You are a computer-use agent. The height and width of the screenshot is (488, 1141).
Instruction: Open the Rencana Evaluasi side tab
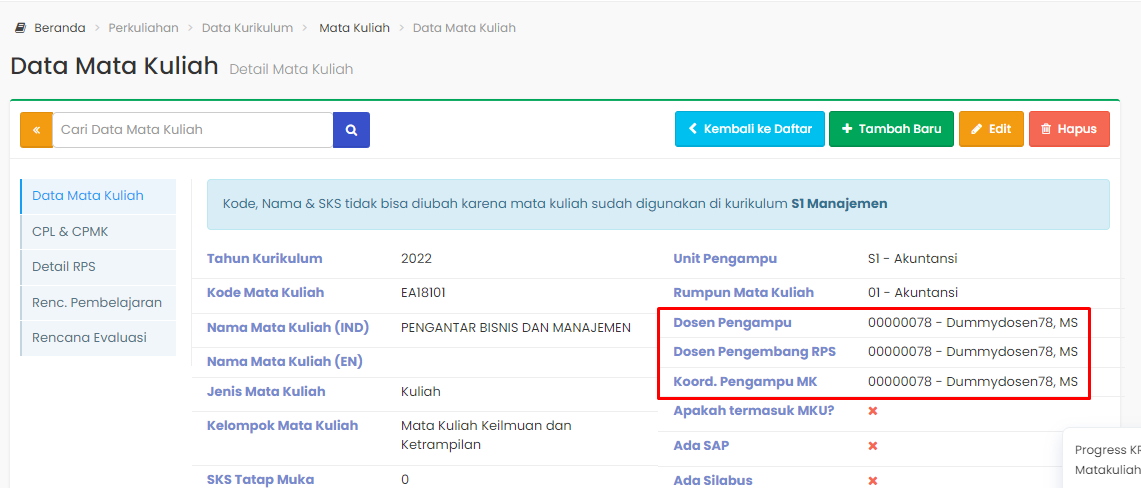coord(98,338)
